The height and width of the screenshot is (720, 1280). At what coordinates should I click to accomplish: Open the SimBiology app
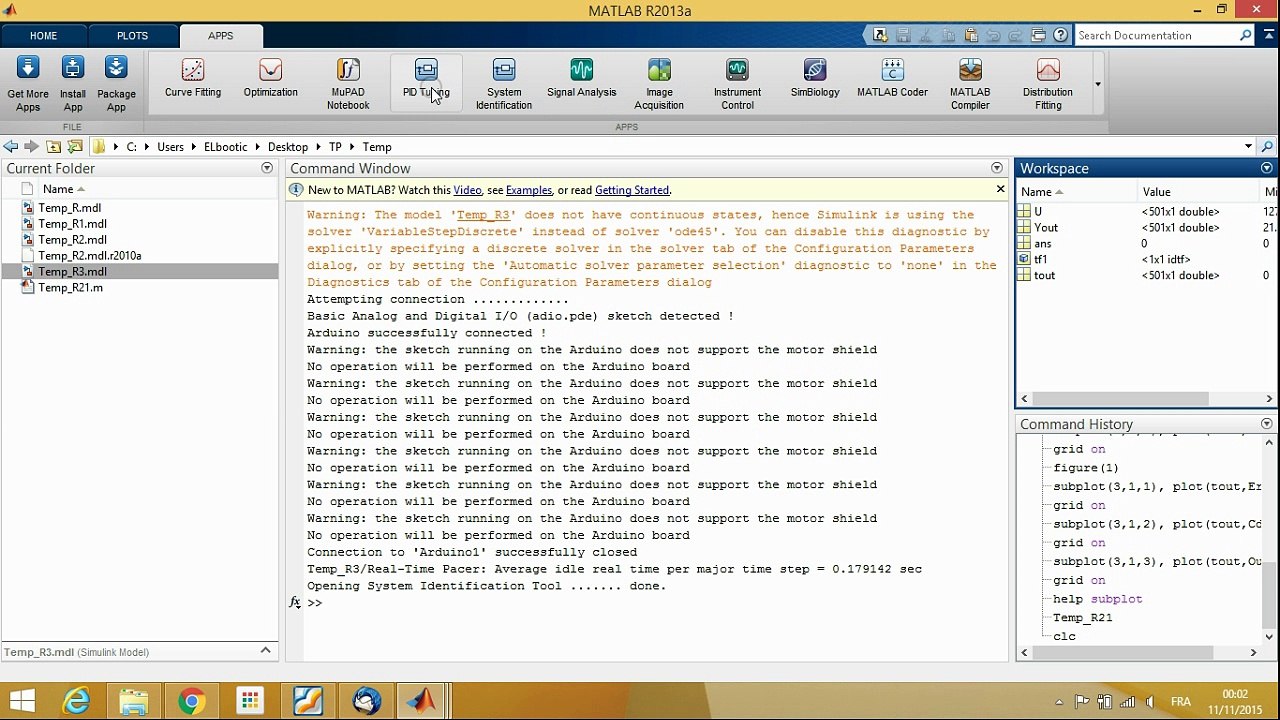click(815, 79)
